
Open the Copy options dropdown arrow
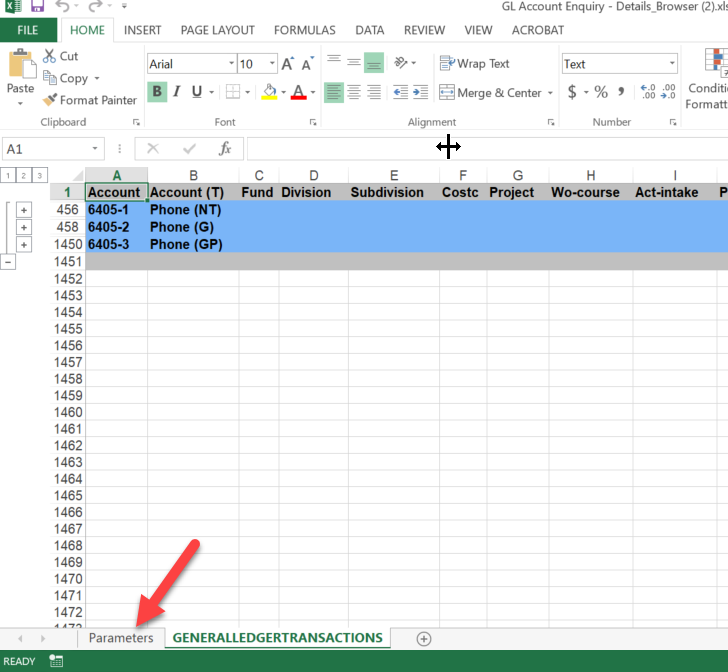click(97, 78)
